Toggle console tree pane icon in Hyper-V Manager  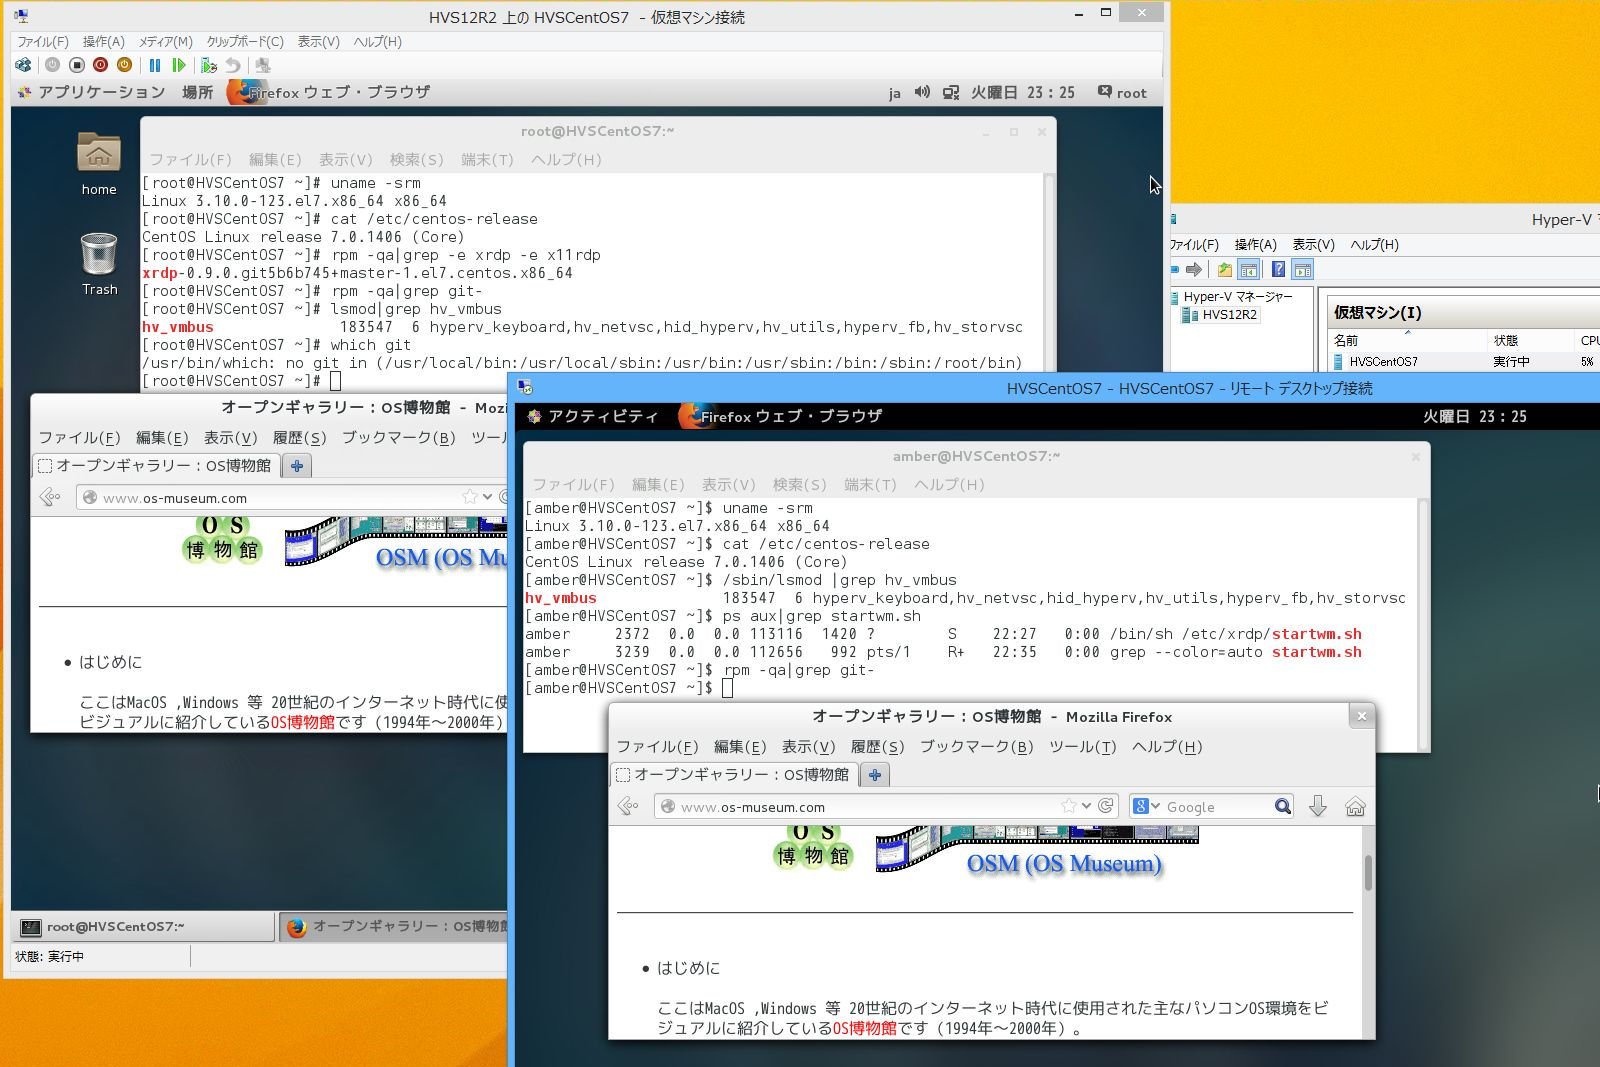(x=1248, y=269)
